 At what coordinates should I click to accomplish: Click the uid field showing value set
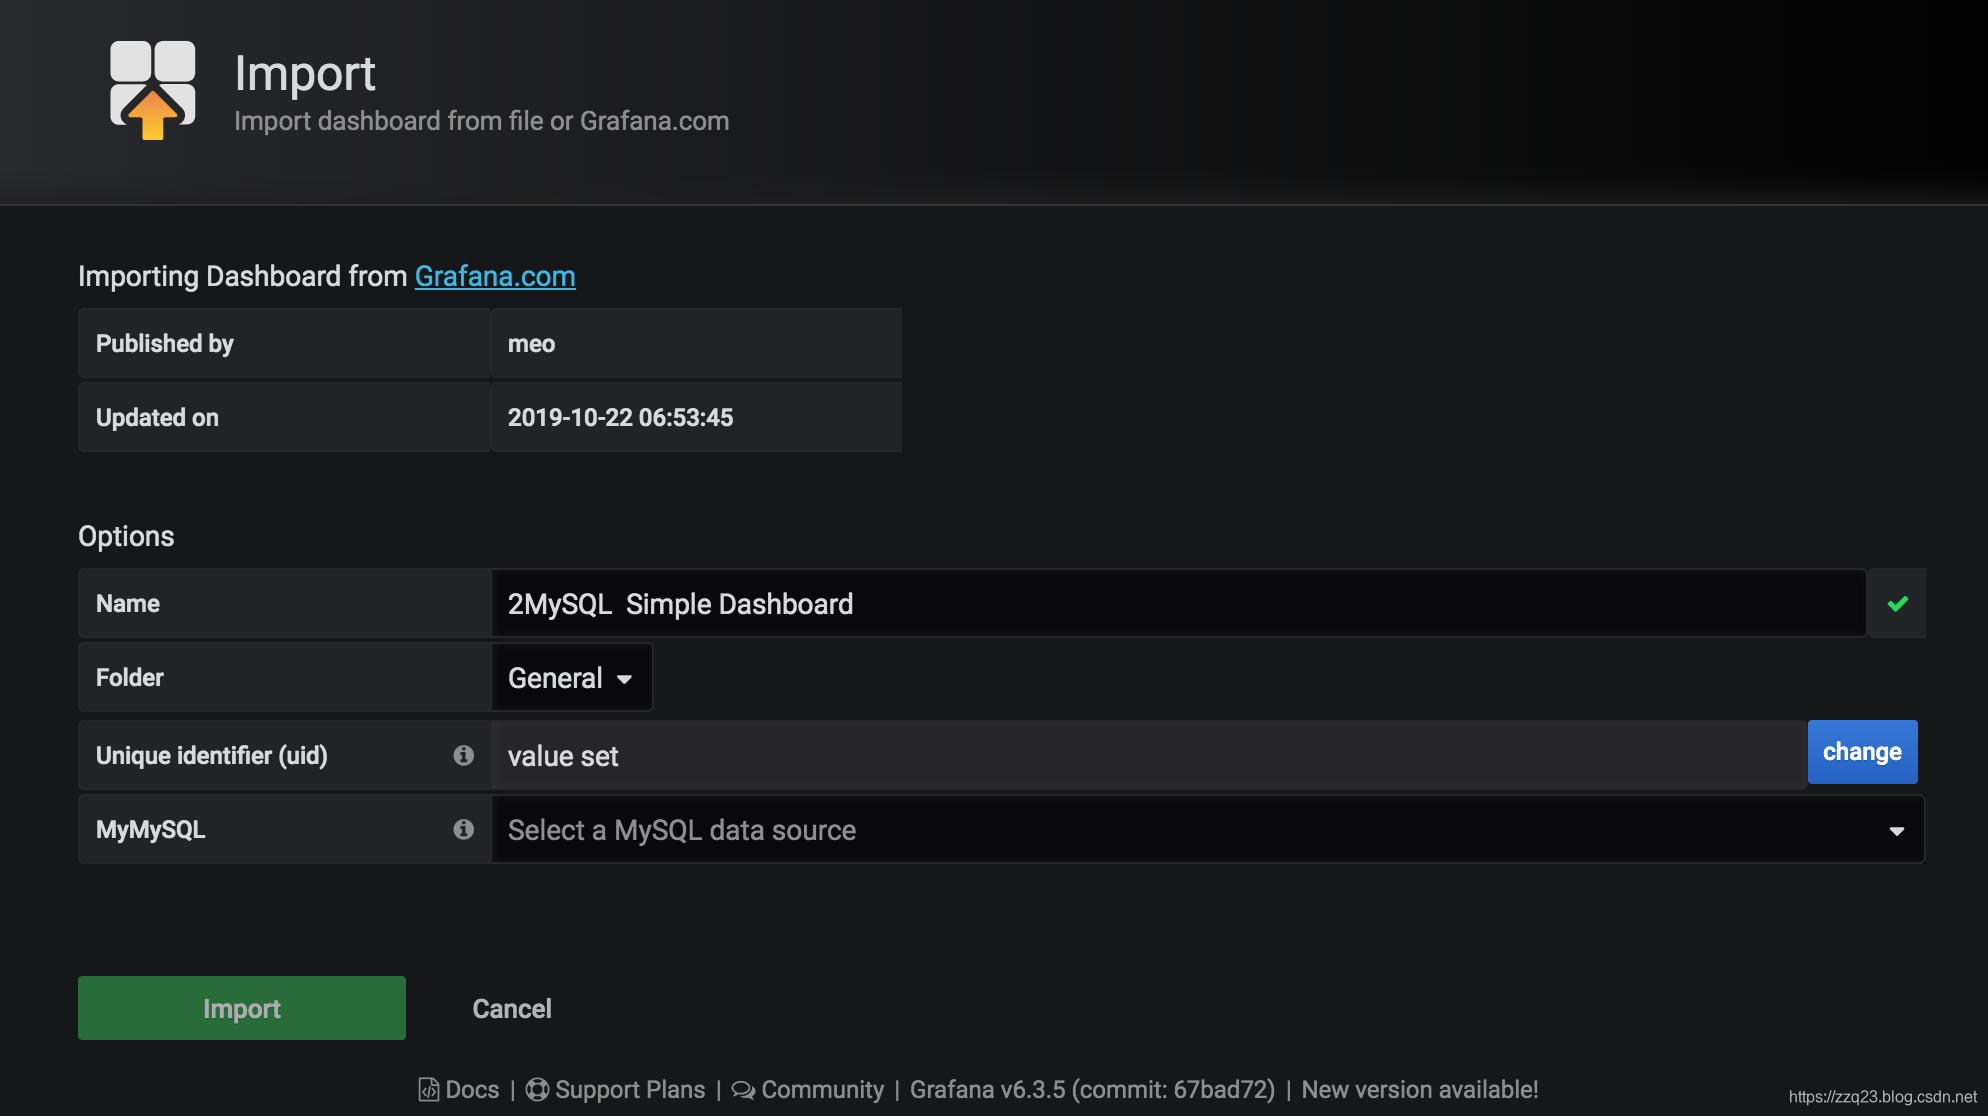1149,756
